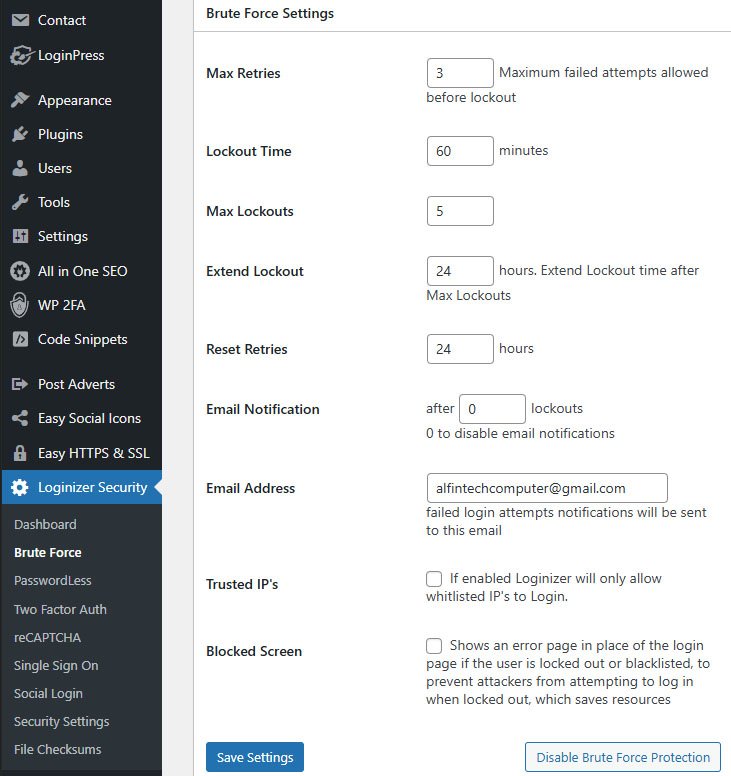This screenshot has height=776, width=731.
Task: Open the Two Factor Auth submenu
Action: [x=60, y=609]
